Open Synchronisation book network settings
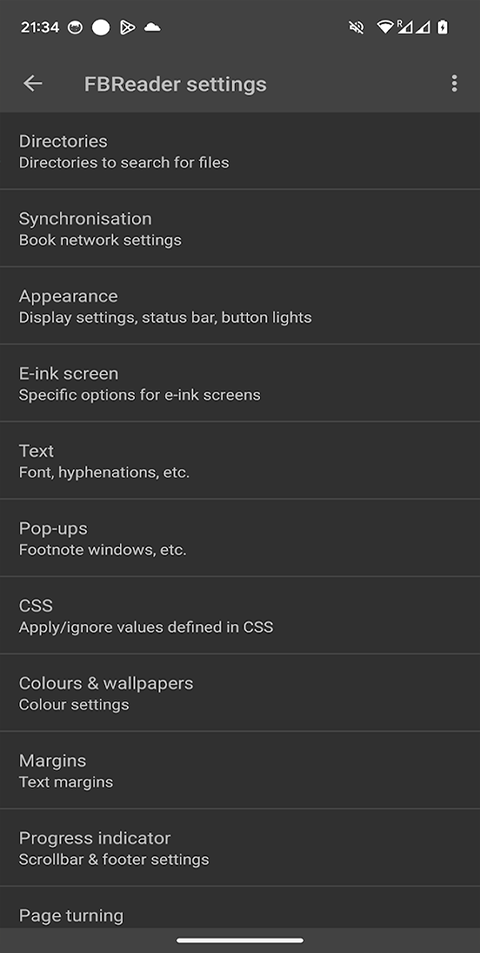This screenshot has width=480, height=953. [x=240, y=228]
